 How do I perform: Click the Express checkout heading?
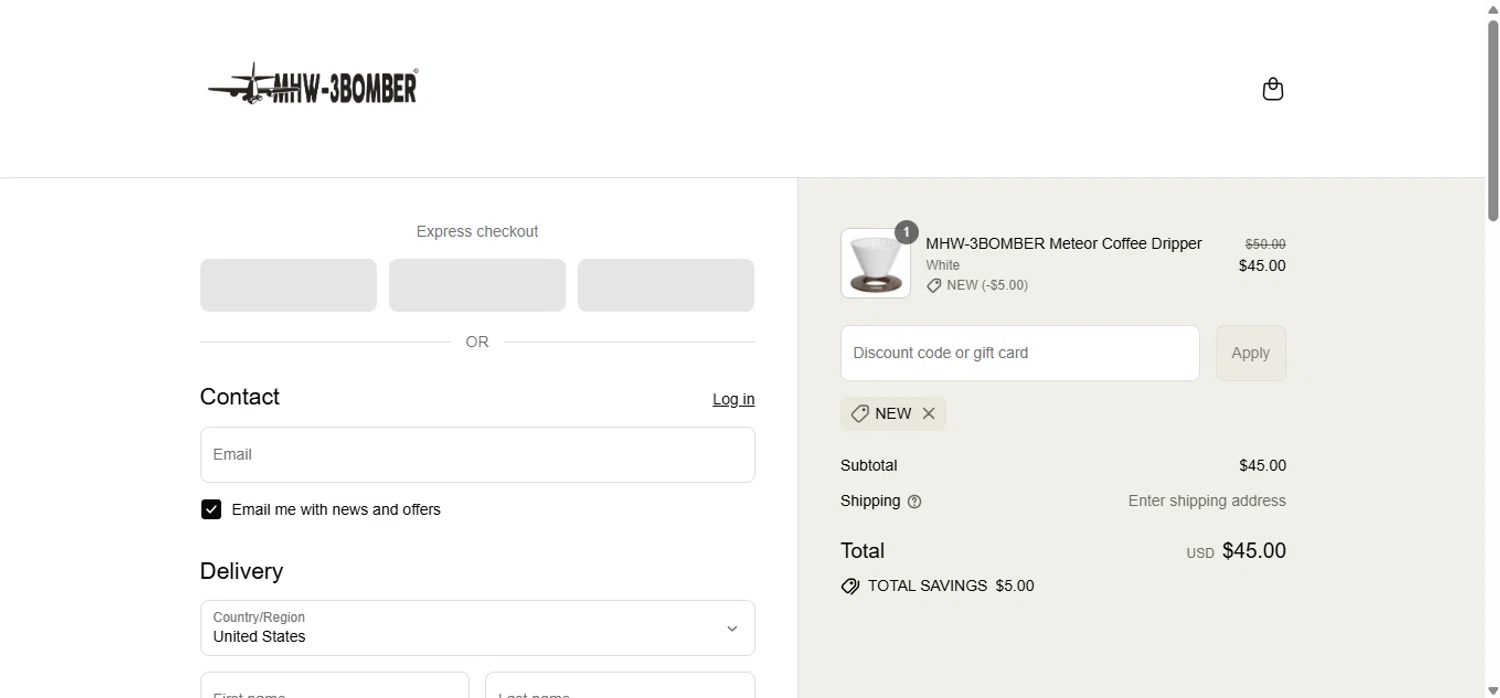(x=477, y=232)
